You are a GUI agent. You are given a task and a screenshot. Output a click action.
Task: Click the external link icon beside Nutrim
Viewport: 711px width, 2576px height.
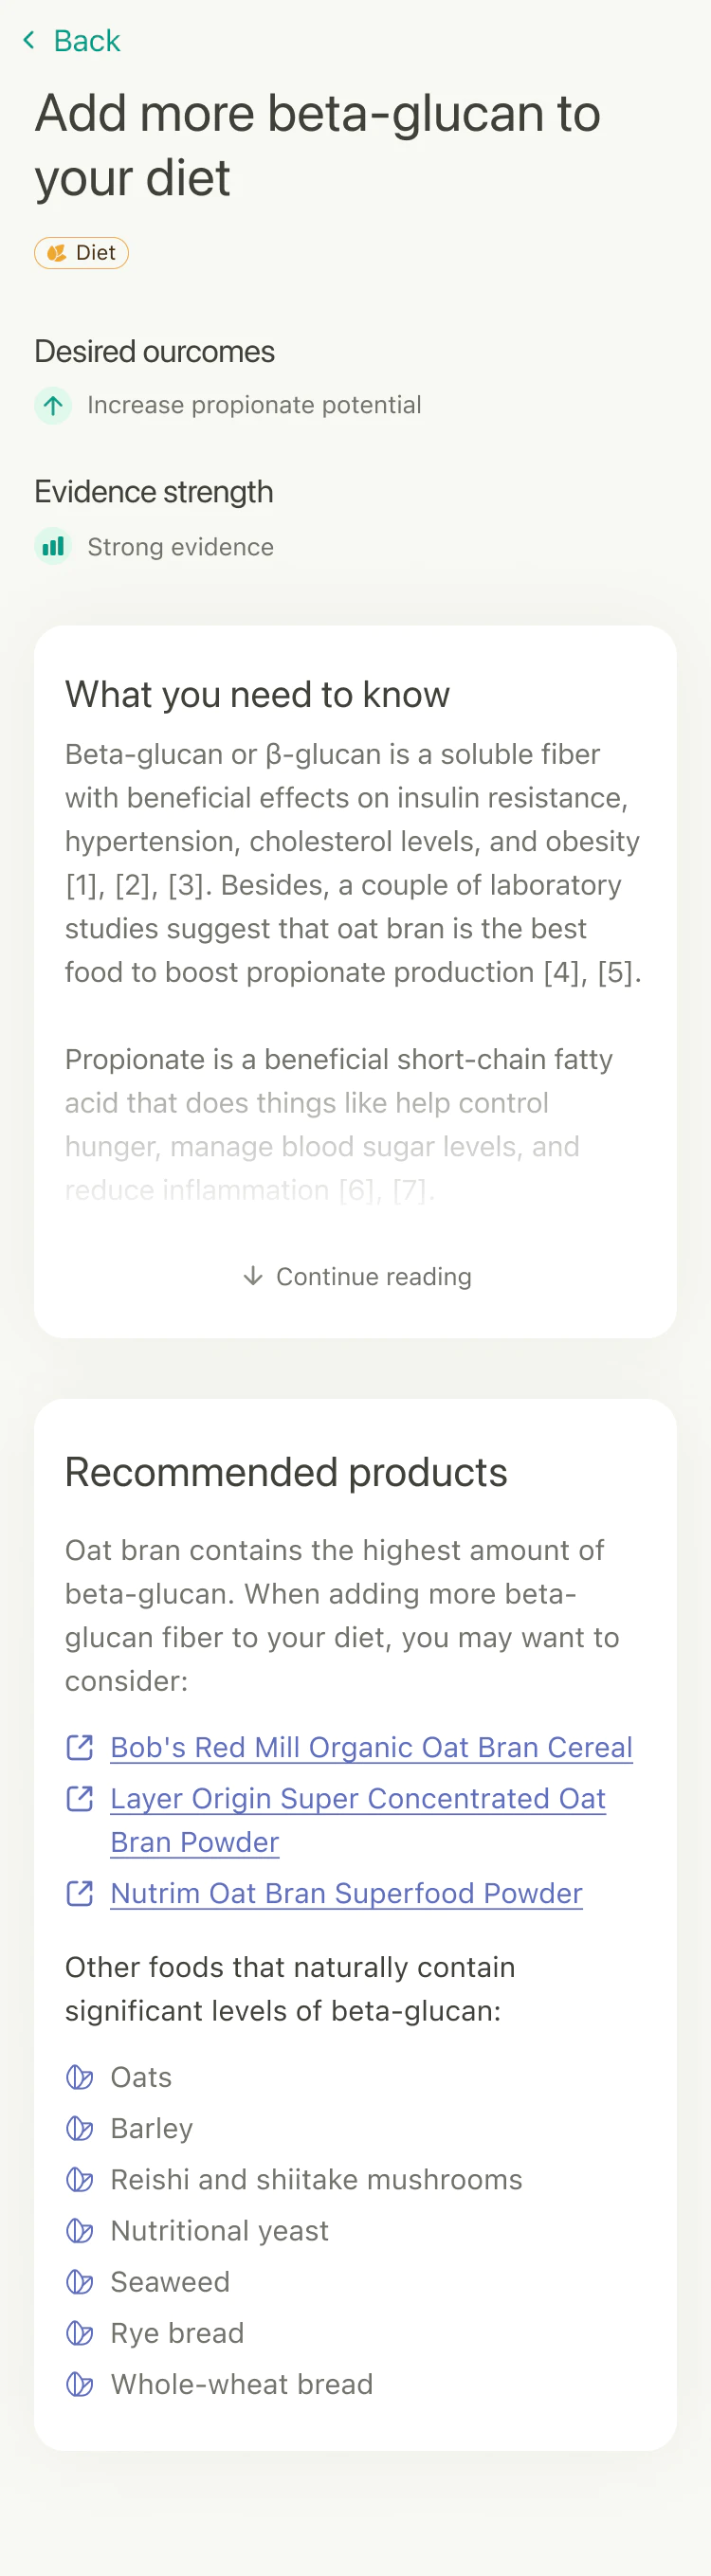pyautogui.click(x=80, y=1893)
